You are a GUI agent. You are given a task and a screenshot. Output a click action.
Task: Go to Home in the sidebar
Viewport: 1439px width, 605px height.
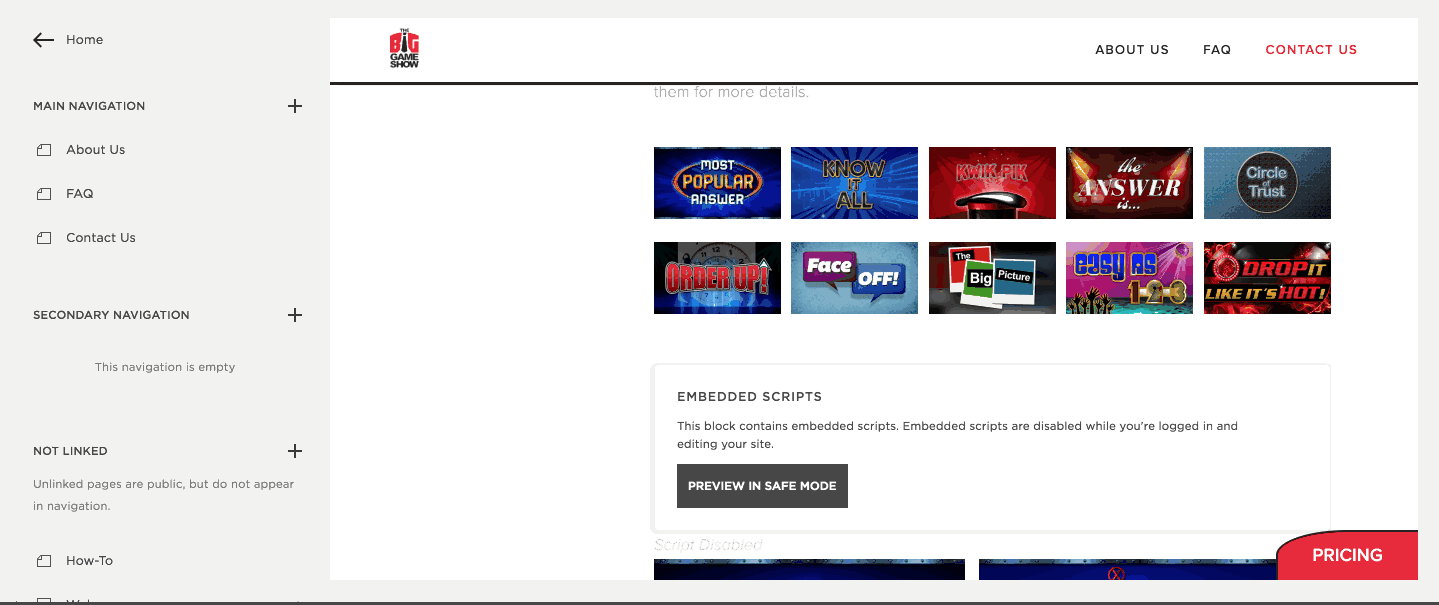85,40
